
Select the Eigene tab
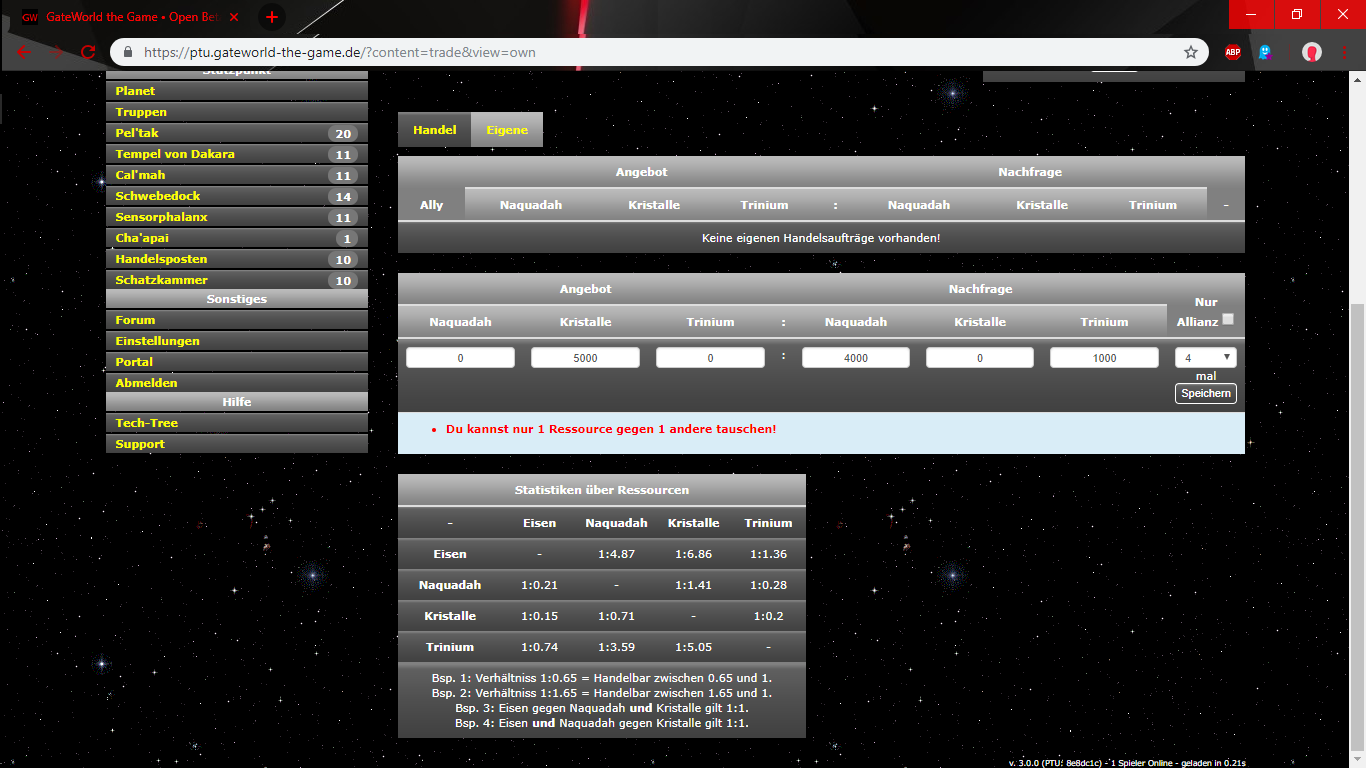(x=507, y=130)
